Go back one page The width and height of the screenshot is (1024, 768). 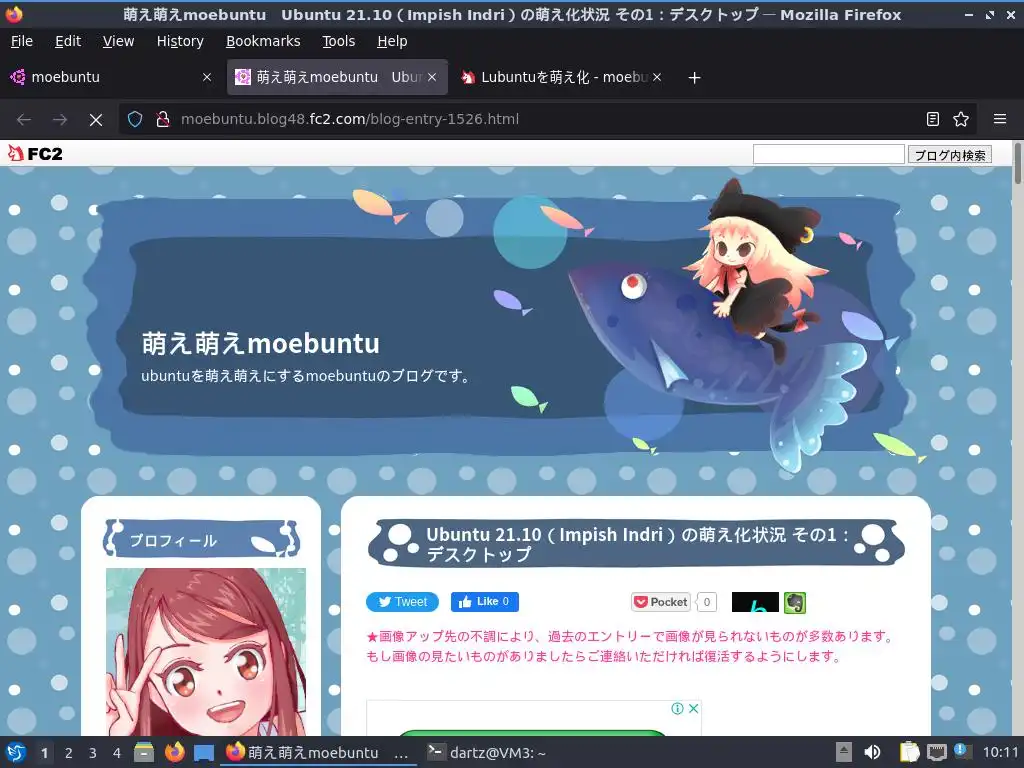[x=24, y=120]
